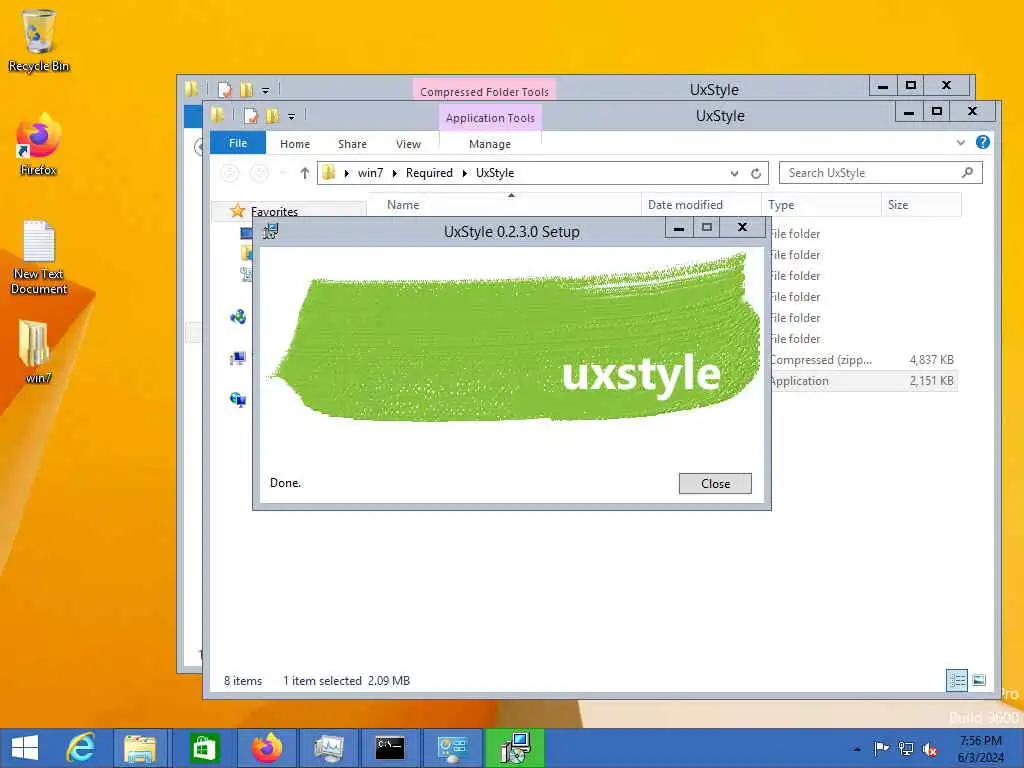The width and height of the screenshot is (1024, 768).
Task: Open the Windows Store taskbar icon
Action: coord(204,748)
